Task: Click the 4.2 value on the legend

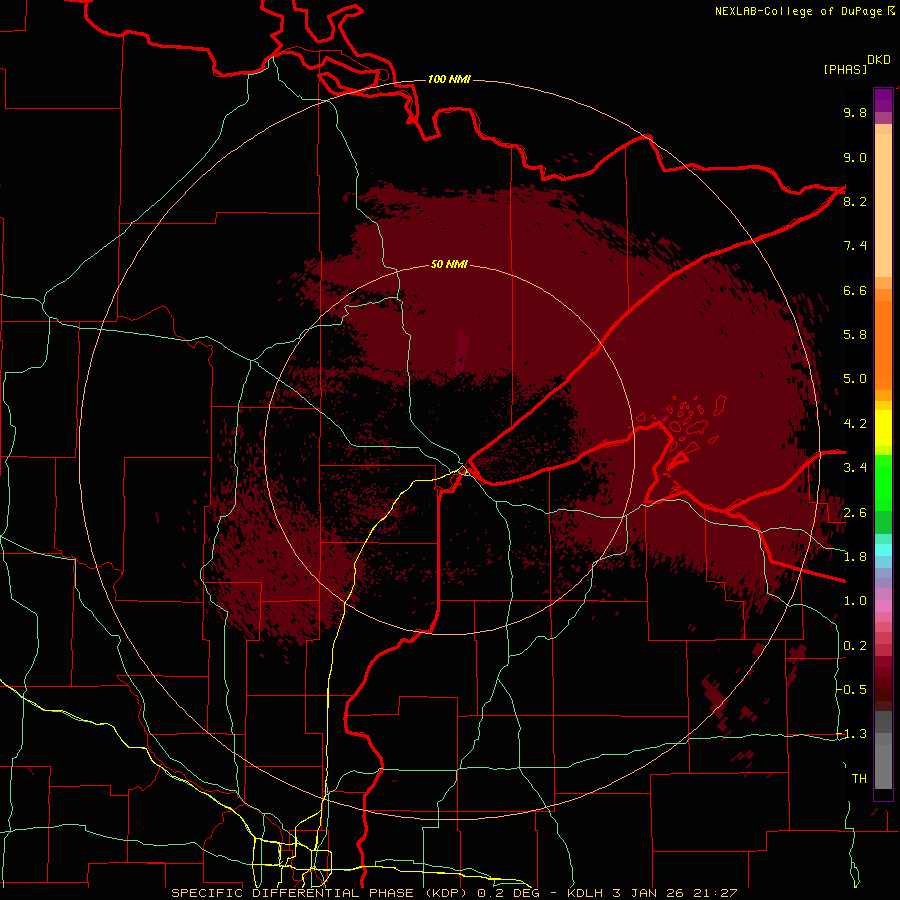Action: tap(855, 424)
